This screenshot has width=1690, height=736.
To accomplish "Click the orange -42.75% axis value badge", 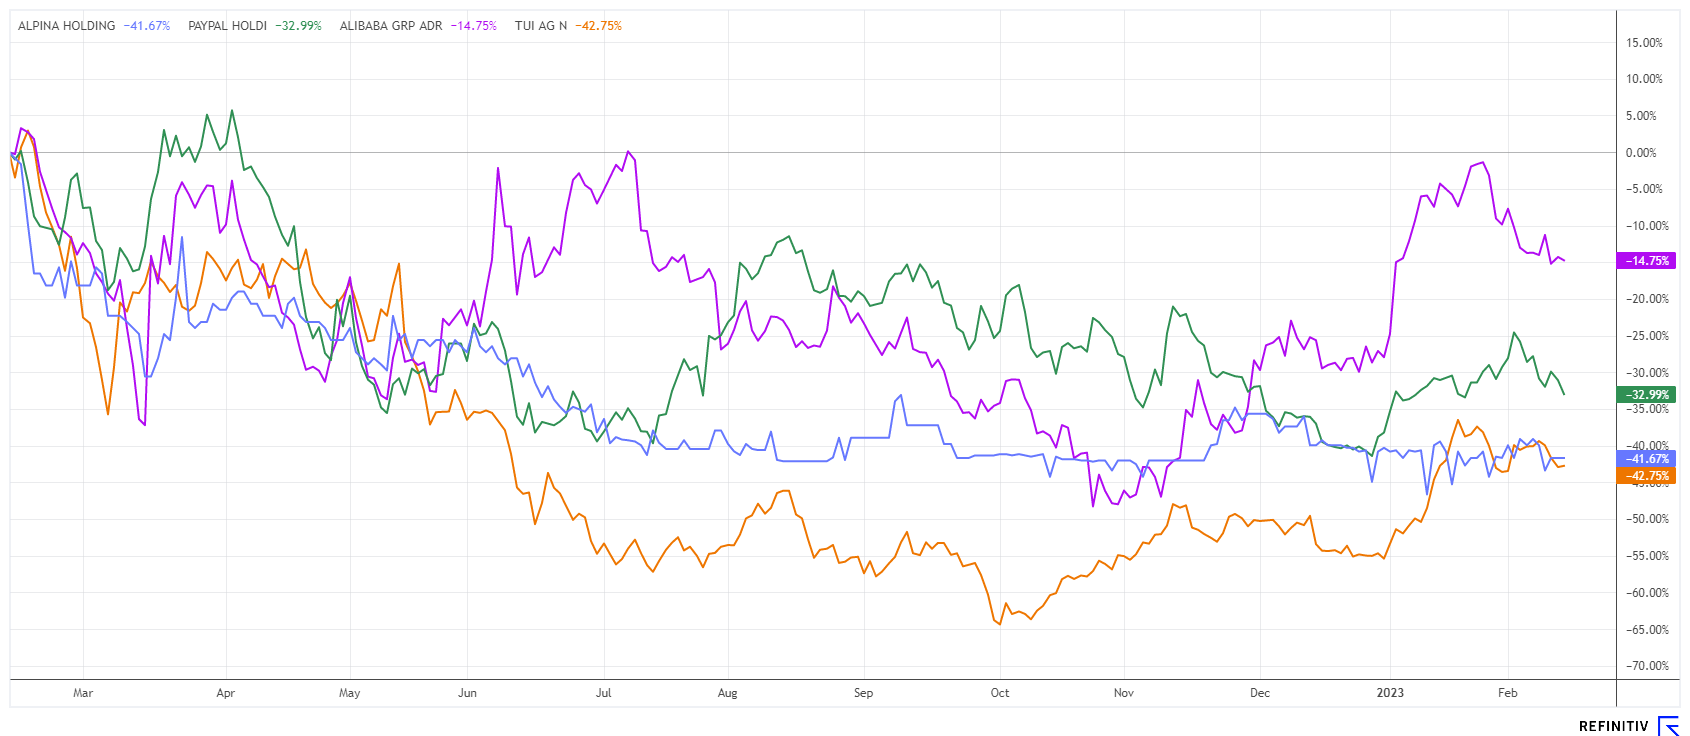I will [1646, 476].
